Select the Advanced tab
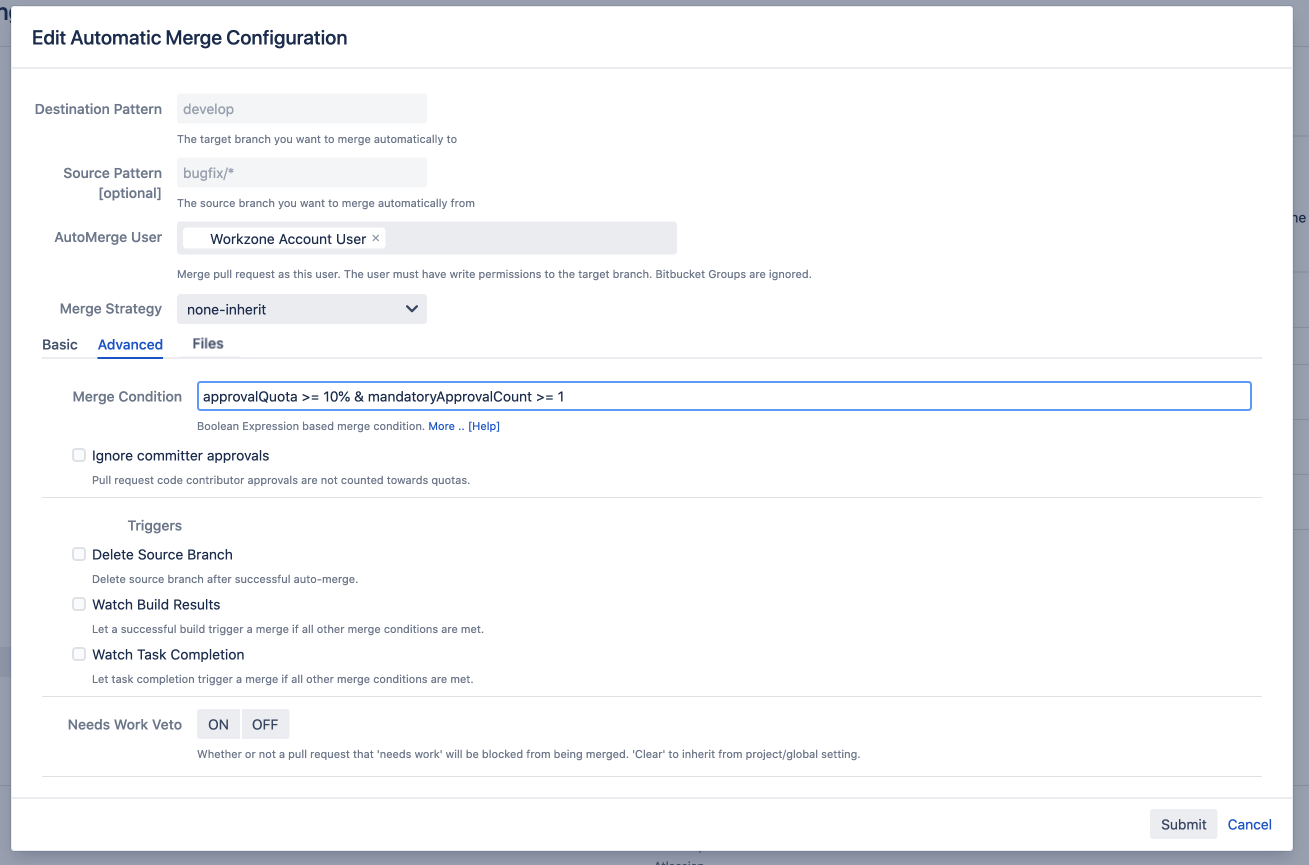The height and width of the screenshot is (865, 1309). click(130, 345)
